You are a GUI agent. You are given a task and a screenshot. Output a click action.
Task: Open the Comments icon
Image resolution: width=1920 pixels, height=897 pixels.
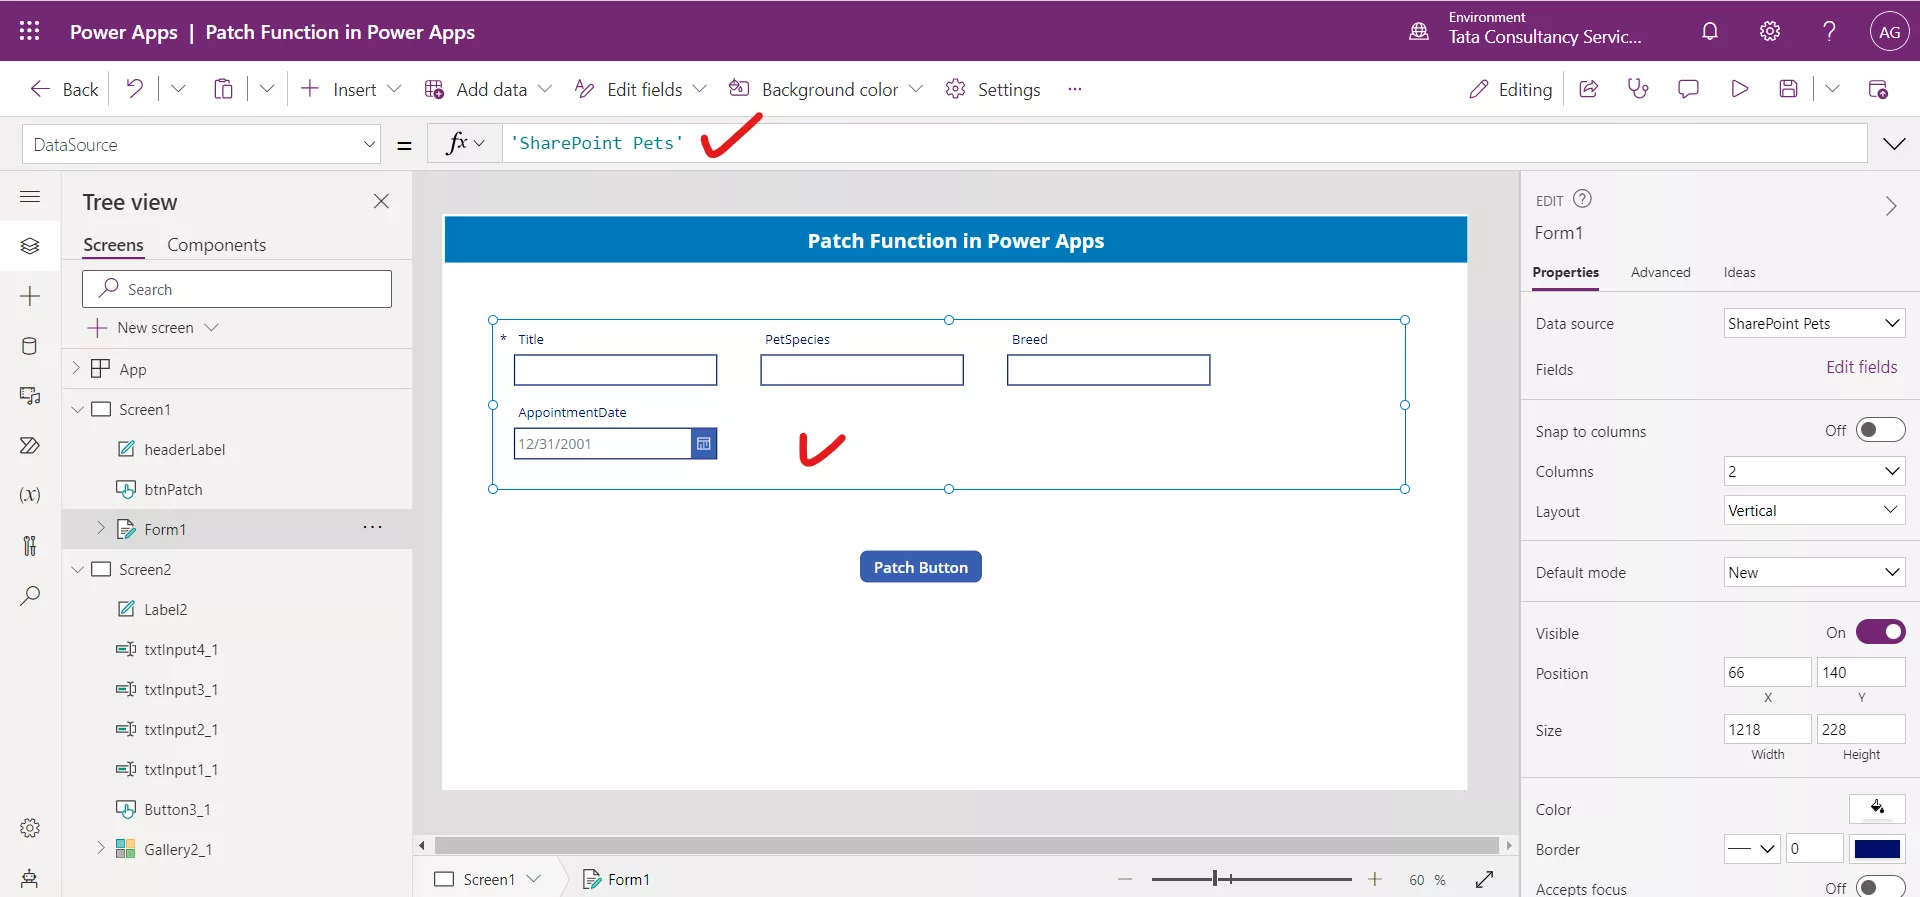point(1688,89)
